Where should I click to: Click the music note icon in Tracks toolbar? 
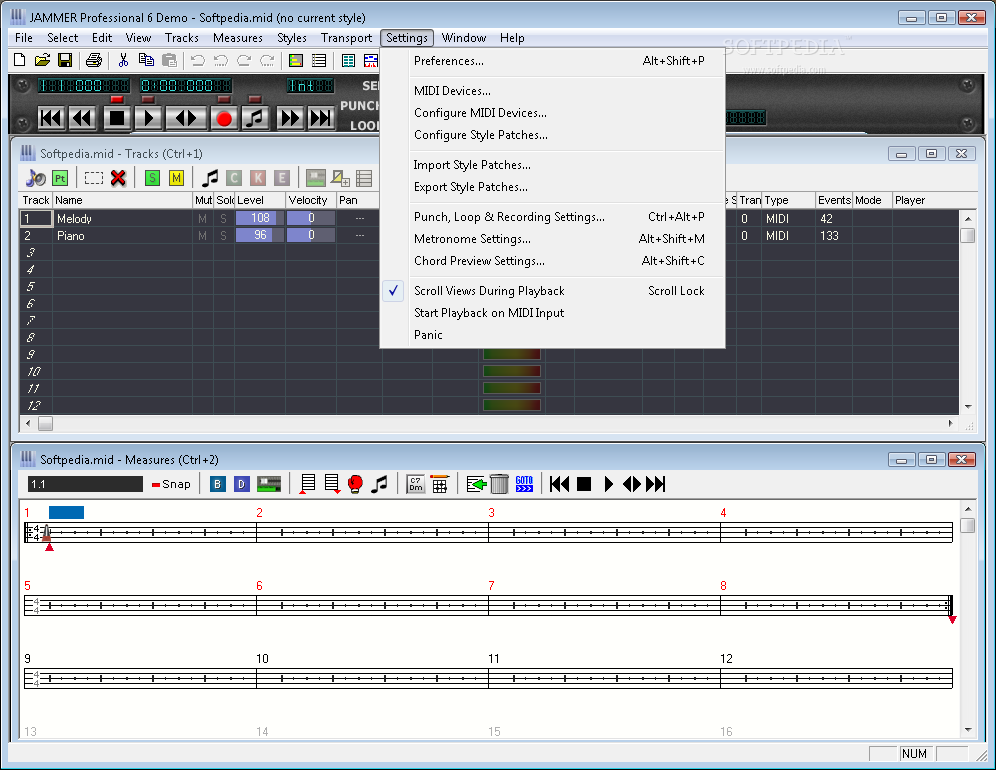[x=210, y=179]
